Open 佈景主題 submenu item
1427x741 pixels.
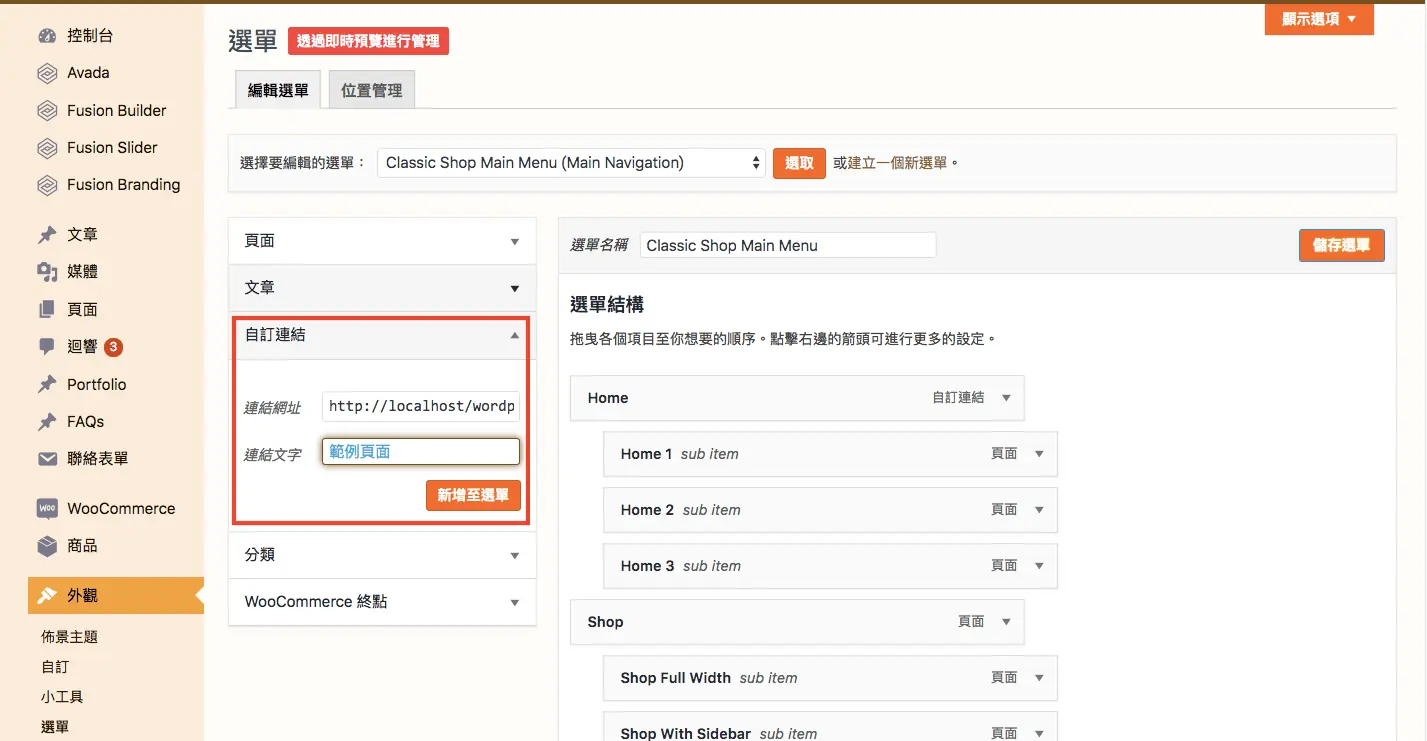(x=70, y=637)
